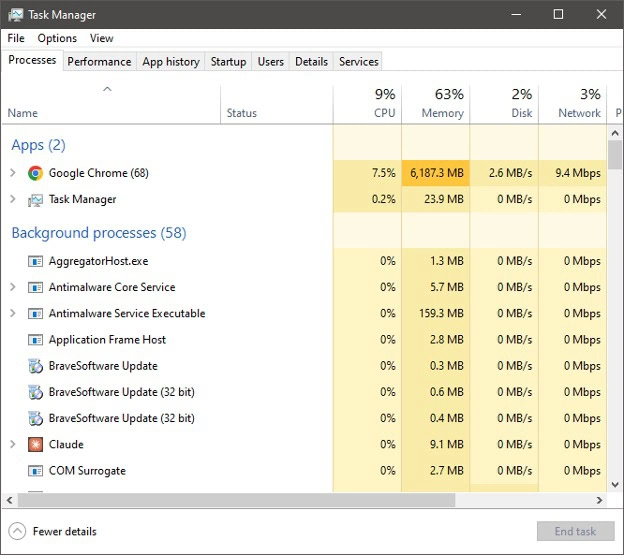Viewport: 624px width, 556px height.
Task: Sort by the Name column header
Action: point(111,104)
